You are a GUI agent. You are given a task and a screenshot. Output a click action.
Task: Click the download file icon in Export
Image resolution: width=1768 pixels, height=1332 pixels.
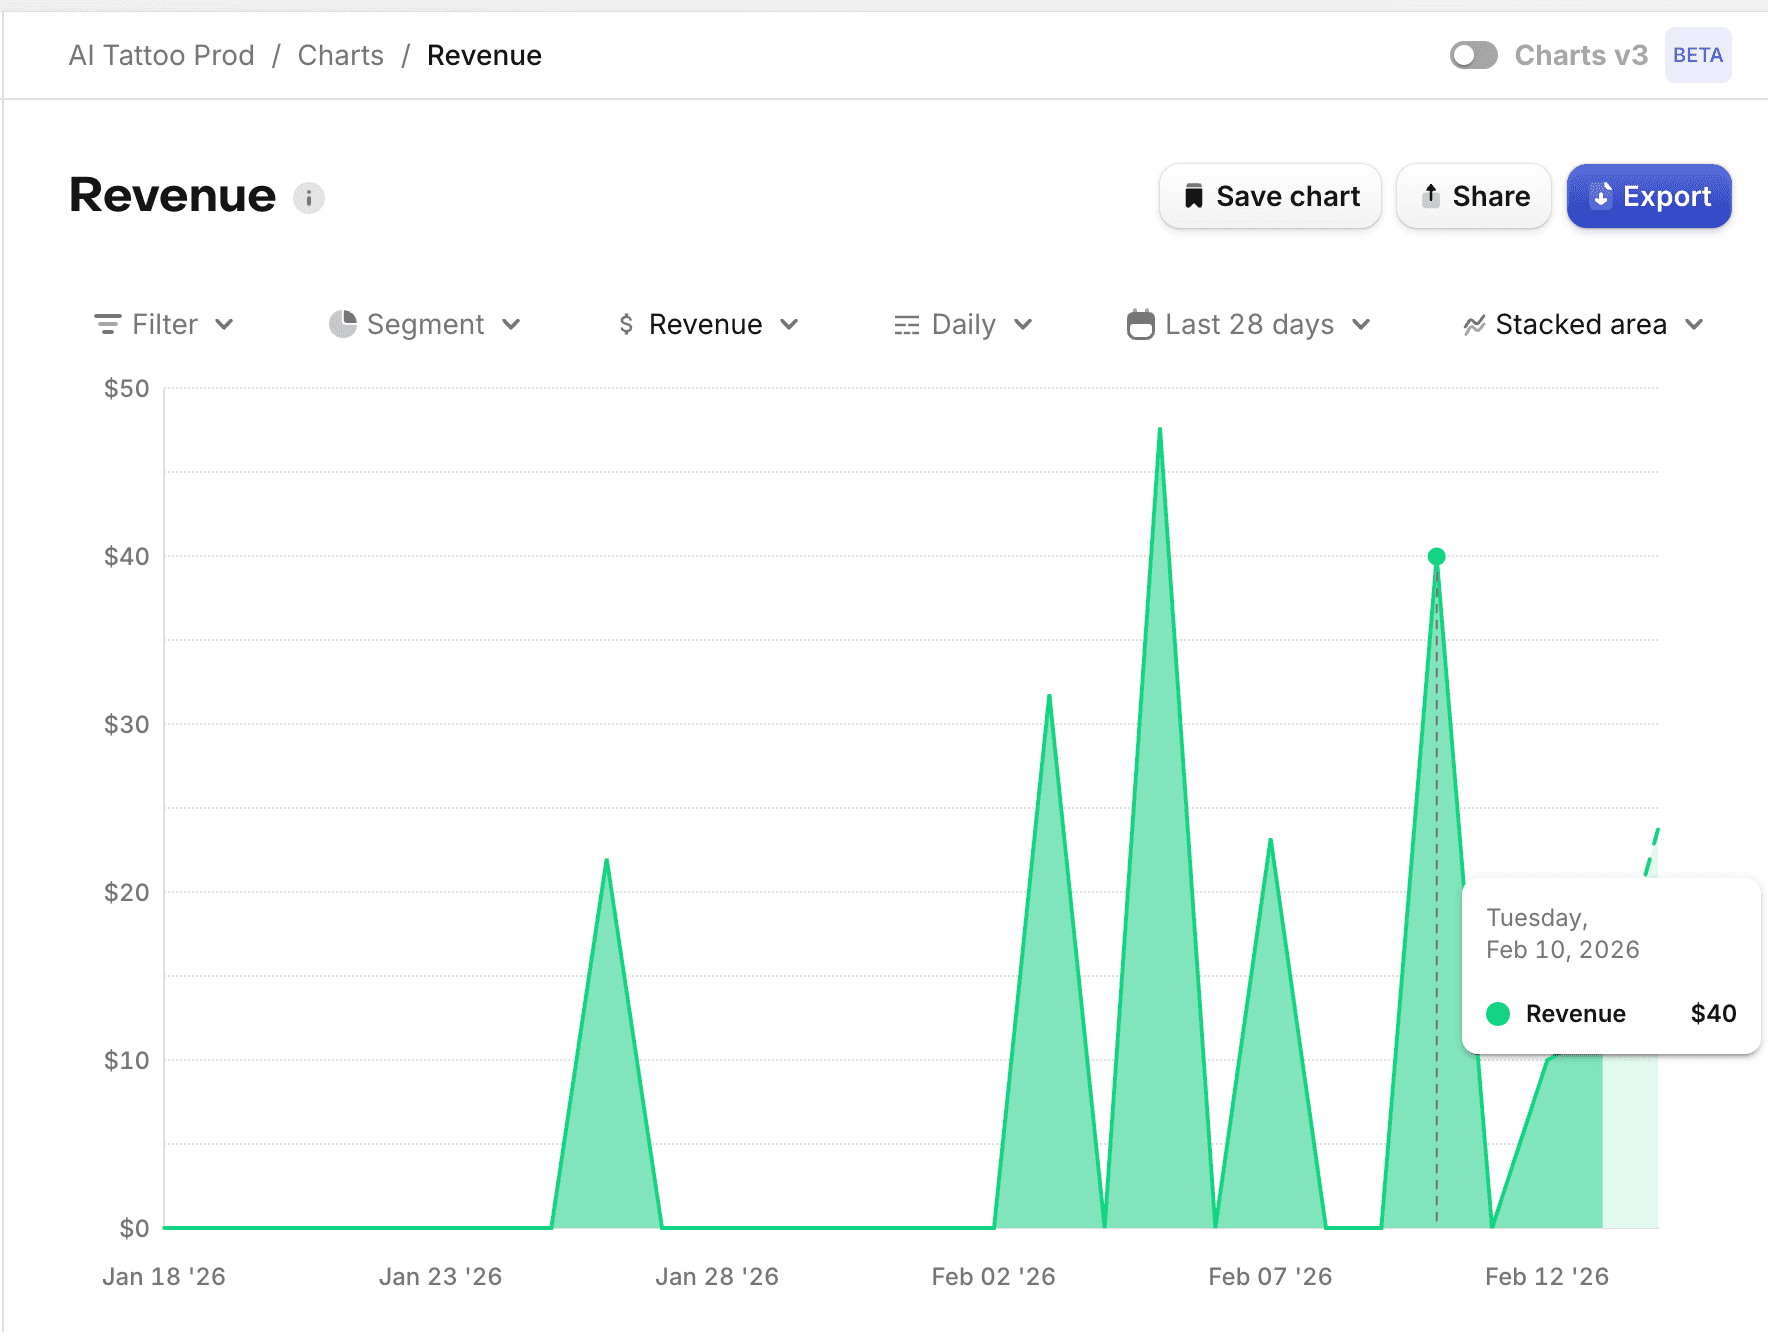tap(1601, 196)
